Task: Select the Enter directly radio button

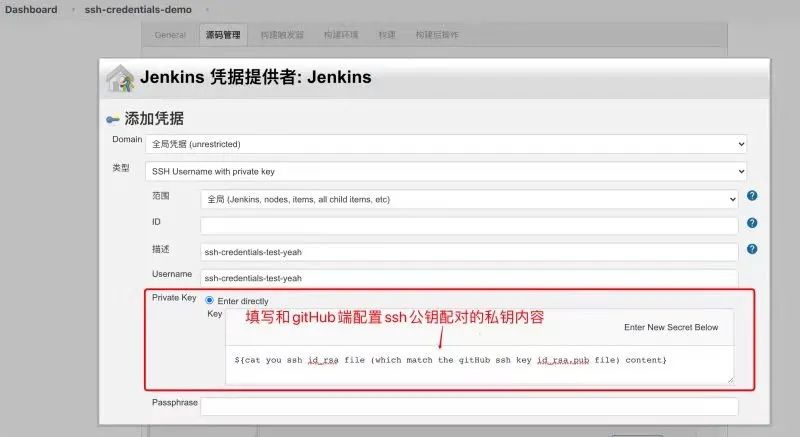Action: (x=209, y=300)
